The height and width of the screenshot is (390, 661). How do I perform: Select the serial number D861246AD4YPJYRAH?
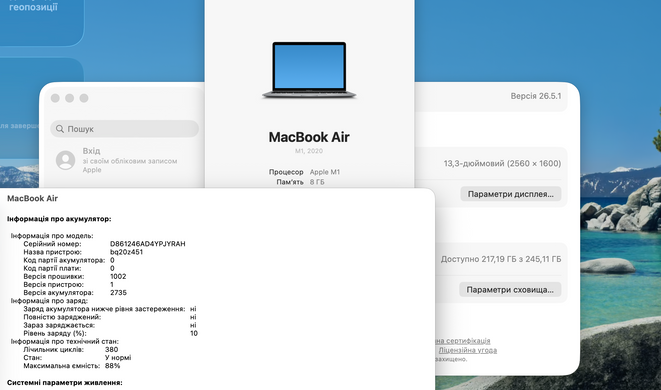click(148, 244)
